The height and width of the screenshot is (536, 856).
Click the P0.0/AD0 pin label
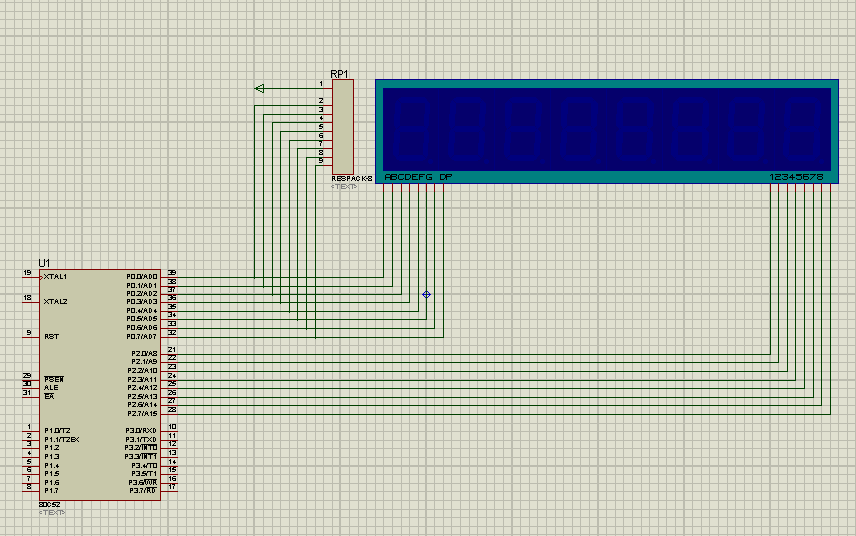[x=141, y=277]
